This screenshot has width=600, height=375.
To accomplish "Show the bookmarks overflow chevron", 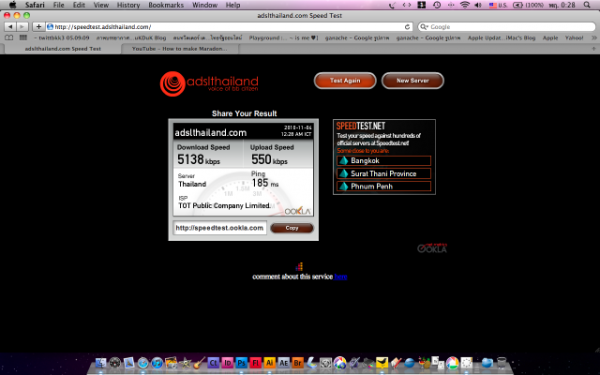I will pos(594,38).
